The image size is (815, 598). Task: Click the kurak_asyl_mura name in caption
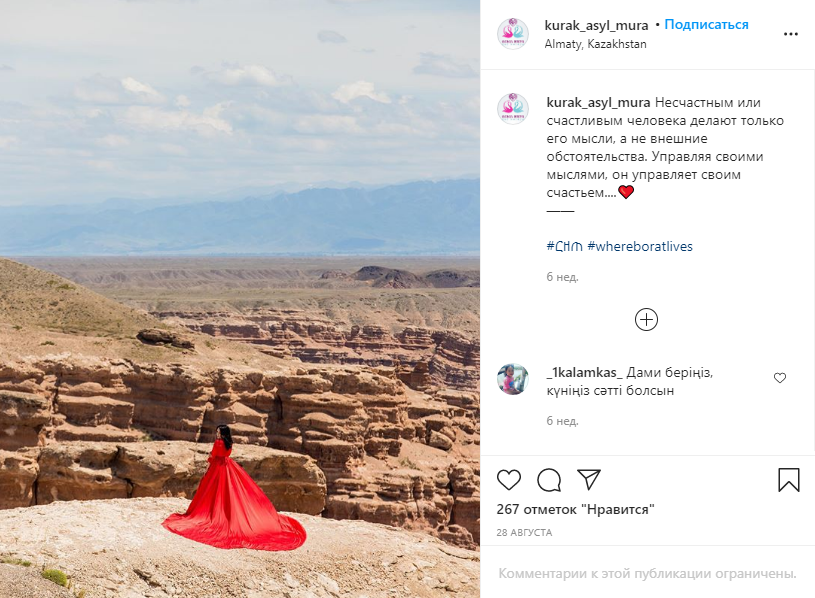point(598,103)
